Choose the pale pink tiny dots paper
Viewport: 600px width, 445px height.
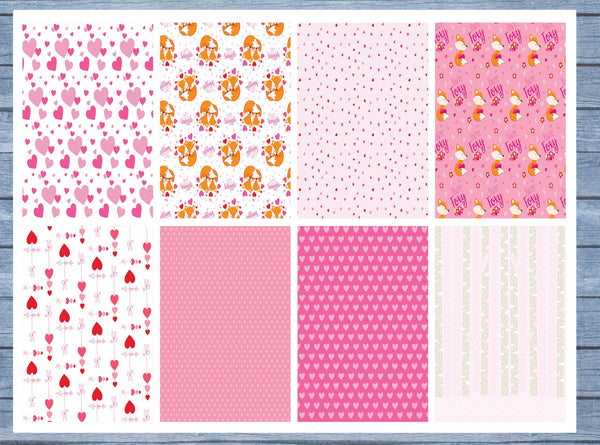pos(363,121)
